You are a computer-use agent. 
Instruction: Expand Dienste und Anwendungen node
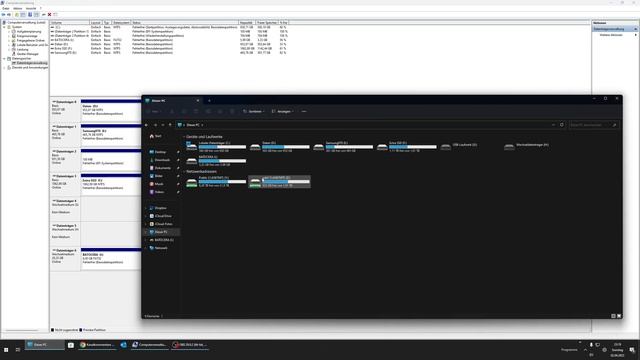pyautogui.click(x=4, y=67)
